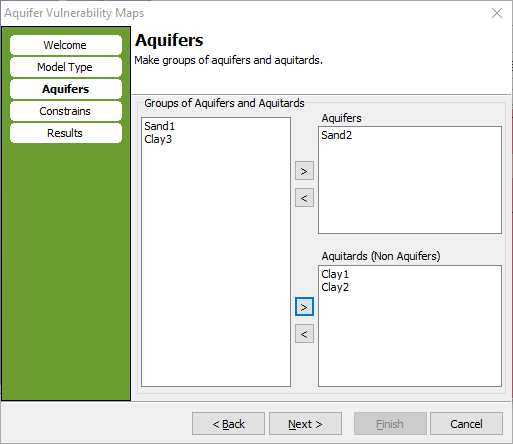Move selected group into Aquifers list
513x444 pixels.
[x=304, y=171]
